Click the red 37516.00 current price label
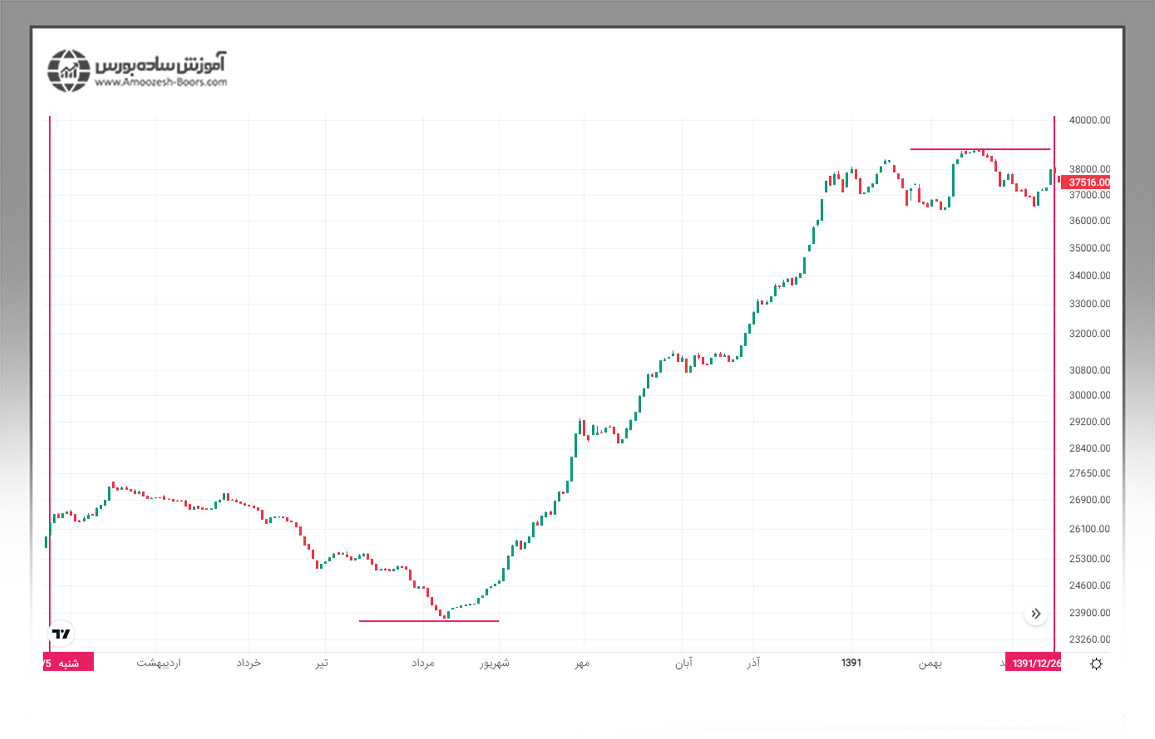Viewport: 1155px width, 739px height. (x=1089, y=183)
